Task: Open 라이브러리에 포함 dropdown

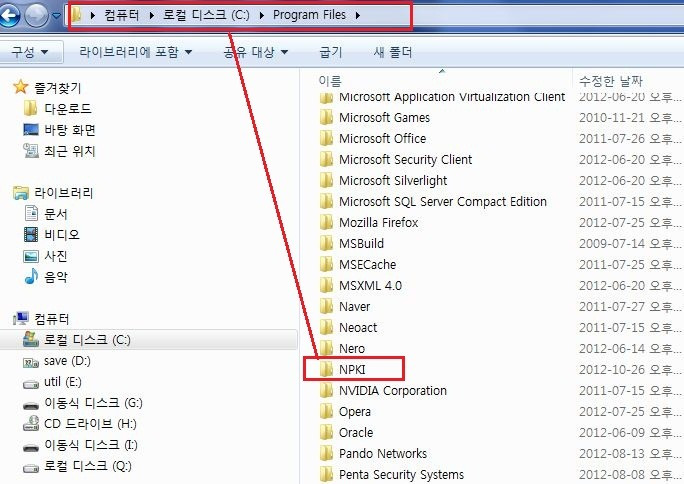Action: click(136, 52)
